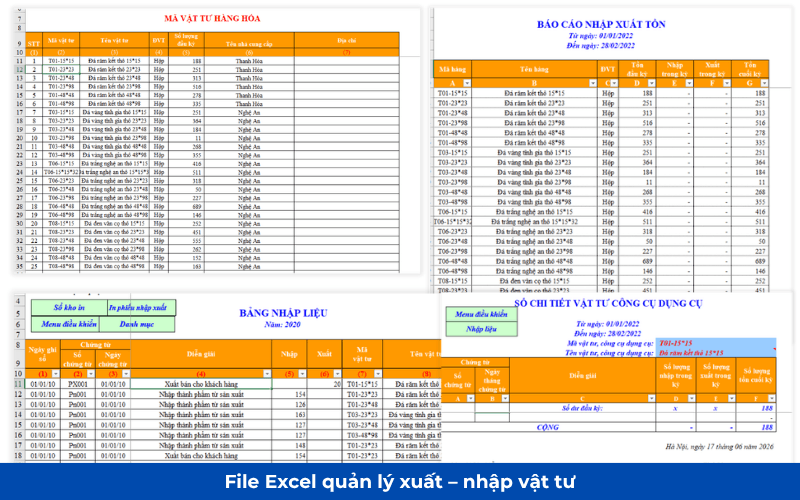Select red "Đá răm kết thô 15*15" name cell in Sổ chi tiết

pyautogui.click(x=715, y=353)
